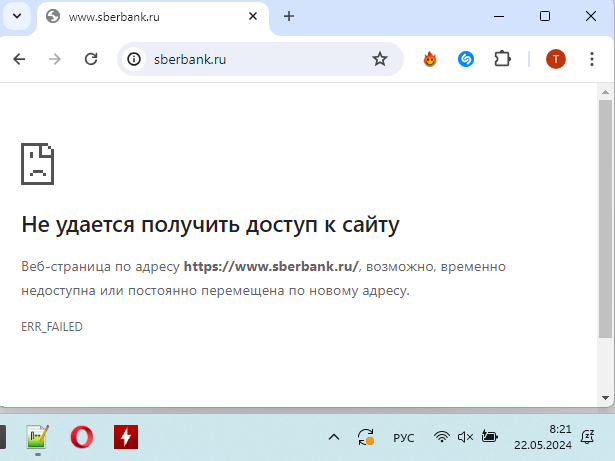The image size is (615, 461).
Task: Expand the tab search dropdown arrow
Action: pyautogui.click(x=16, y=16)
